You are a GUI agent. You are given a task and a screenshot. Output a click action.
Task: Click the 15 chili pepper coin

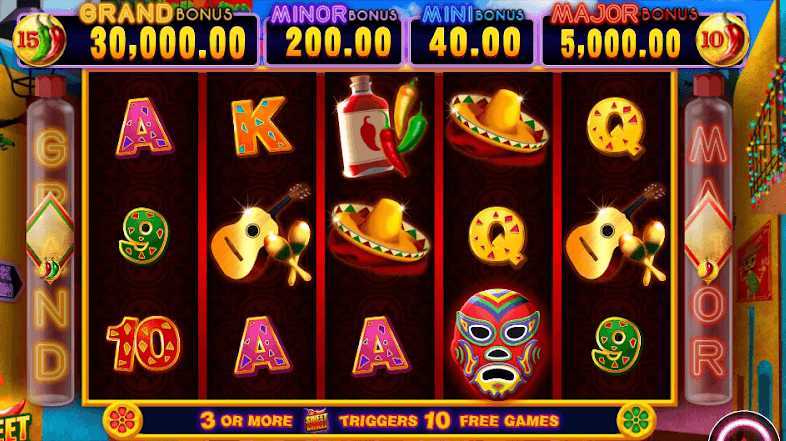point(40,40)
